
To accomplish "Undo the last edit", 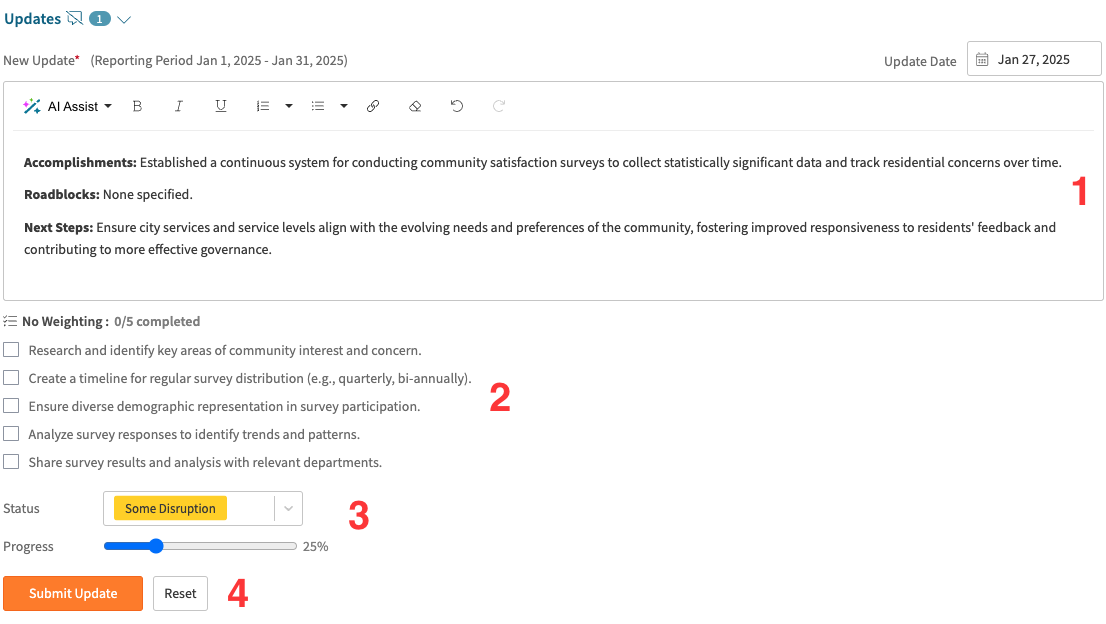I will [457, 106].
